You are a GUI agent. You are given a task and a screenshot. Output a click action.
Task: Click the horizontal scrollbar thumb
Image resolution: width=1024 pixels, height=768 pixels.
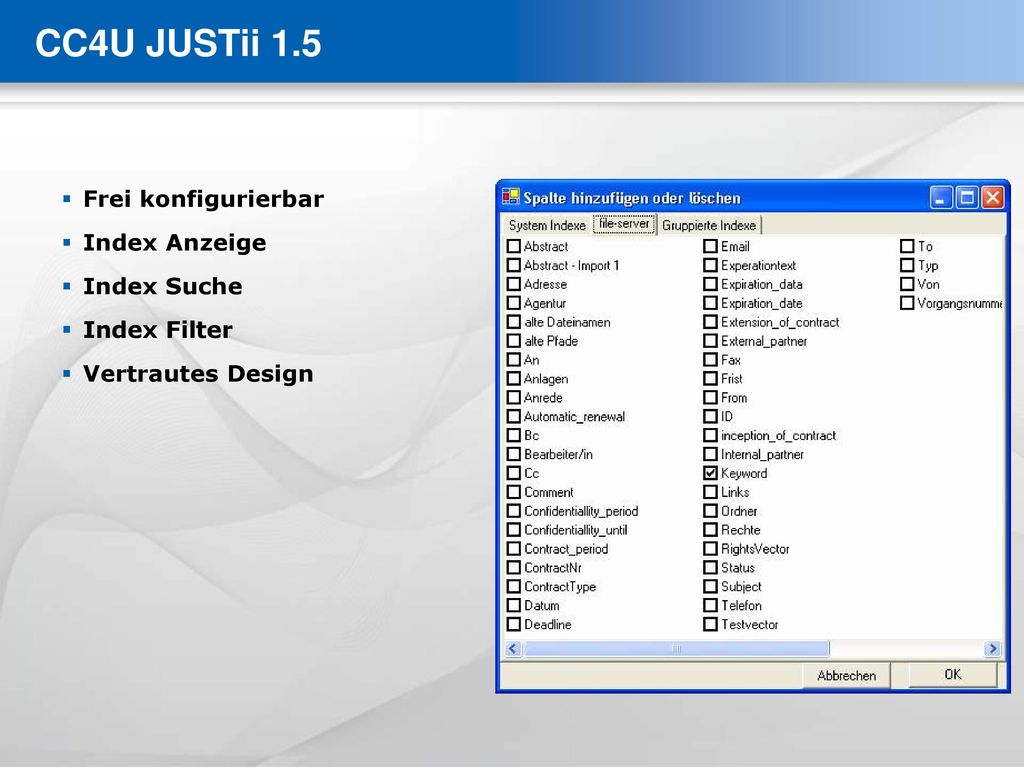(676, 648)
